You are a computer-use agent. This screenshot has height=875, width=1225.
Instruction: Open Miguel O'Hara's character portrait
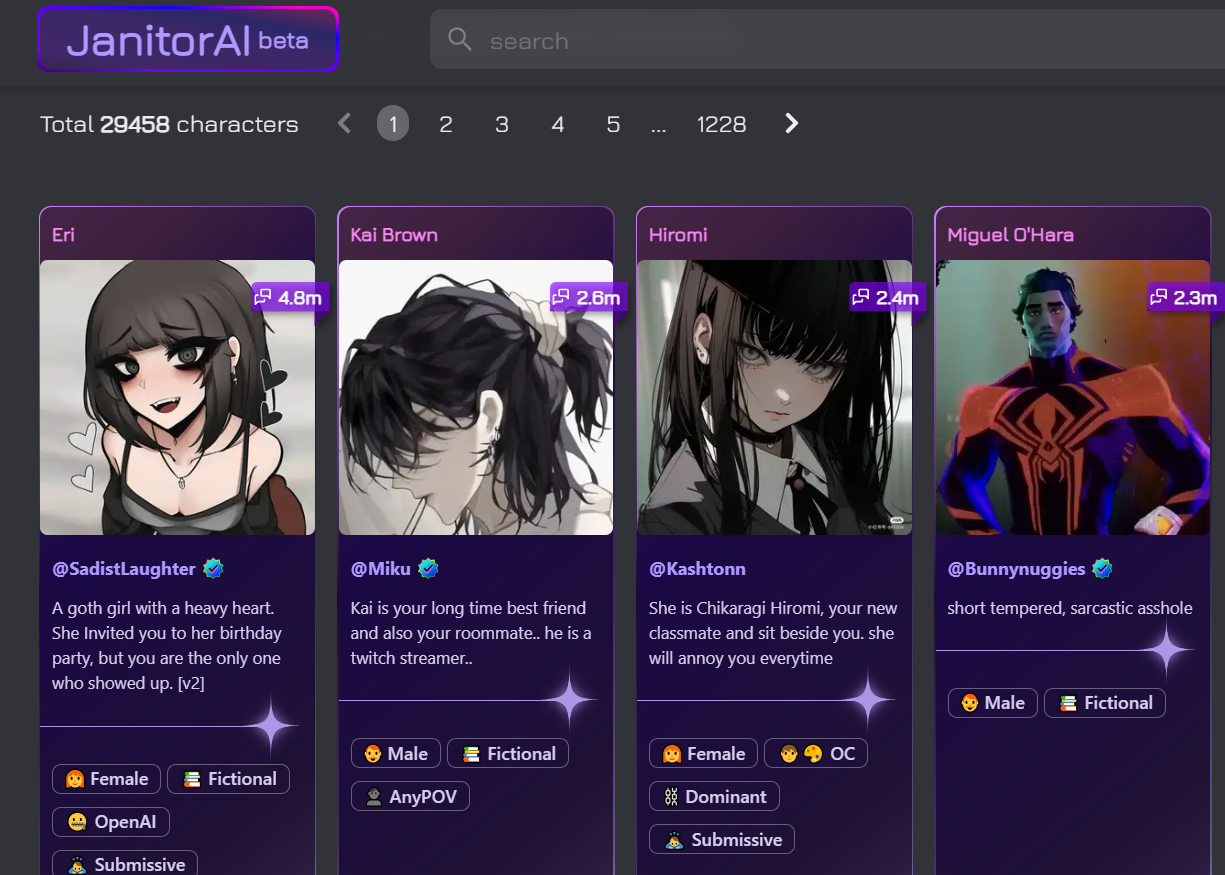click(x=1073, y=397)
